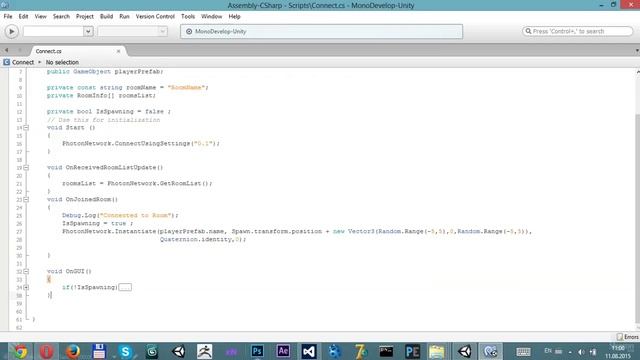Collapse the OnGUI() fold marker
Viewport: 640px width, 360px height.
coord(26,271)
